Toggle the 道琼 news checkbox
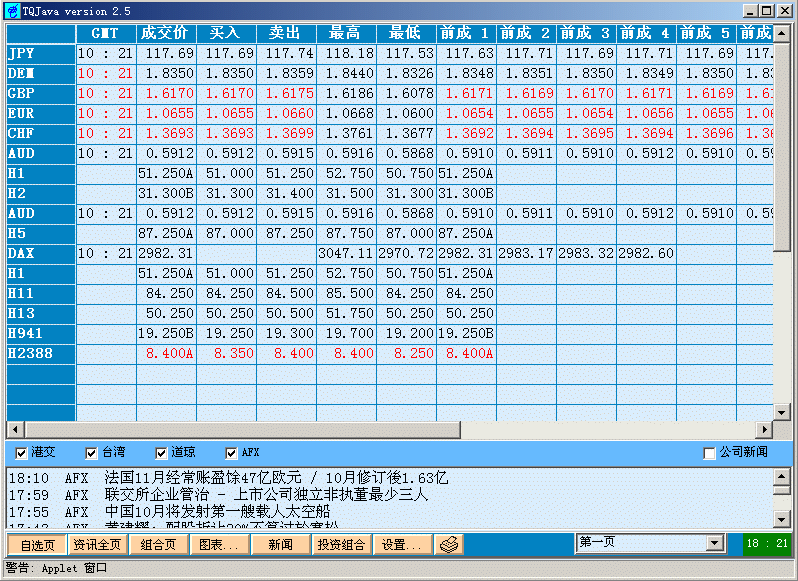Image resolution: width=798 pixels, height=581 pixels. 161,453
